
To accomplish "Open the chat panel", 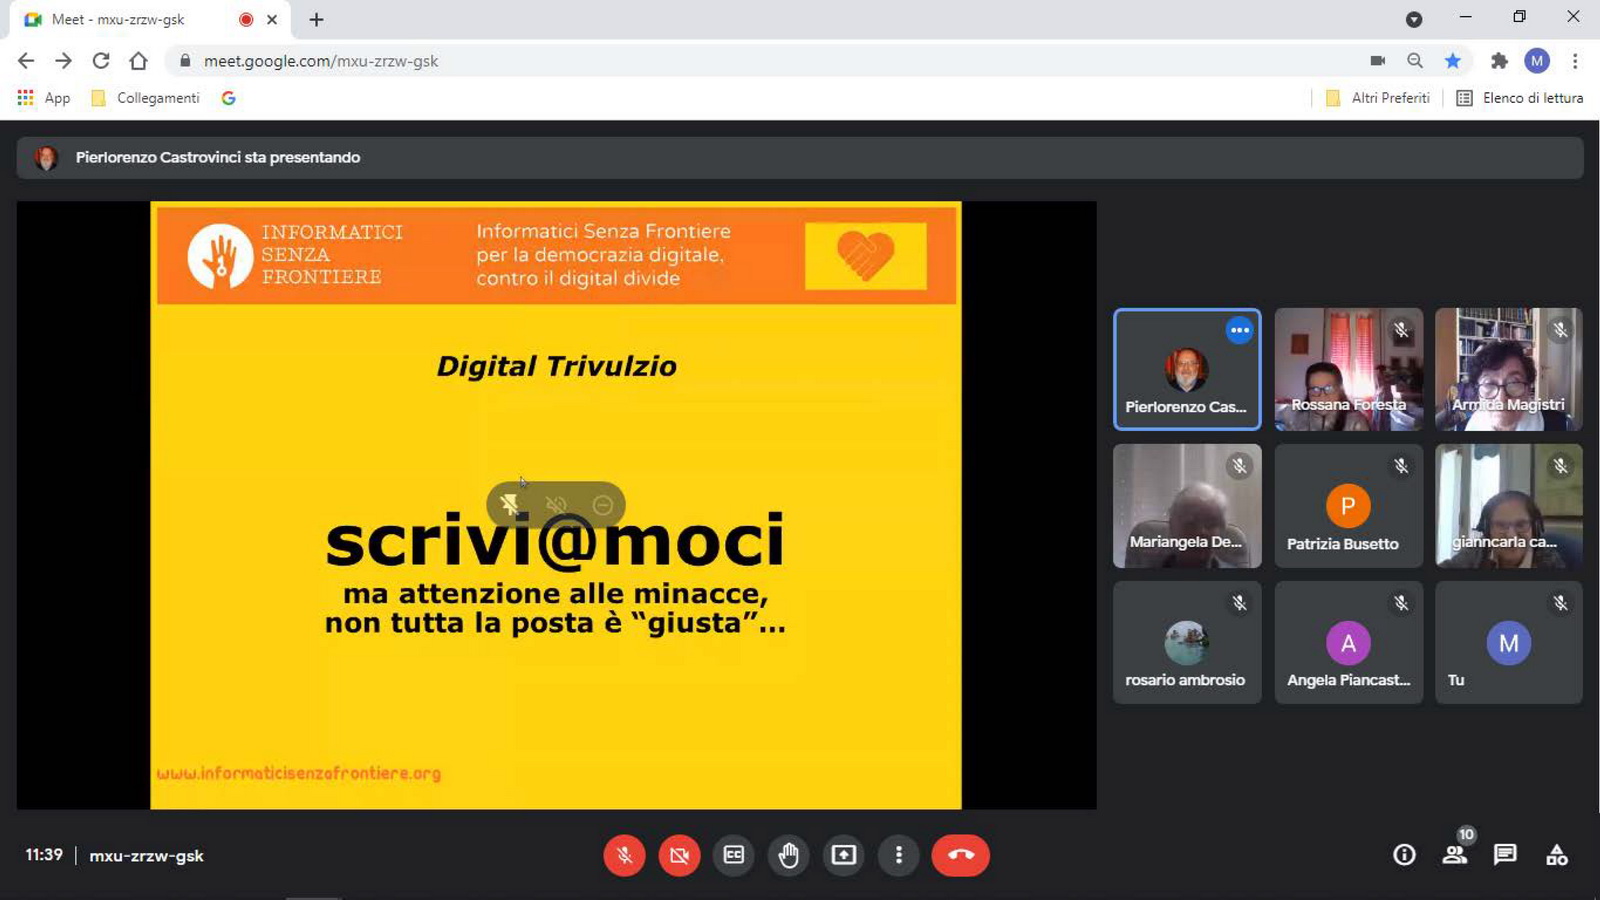I will point(1505,855).
